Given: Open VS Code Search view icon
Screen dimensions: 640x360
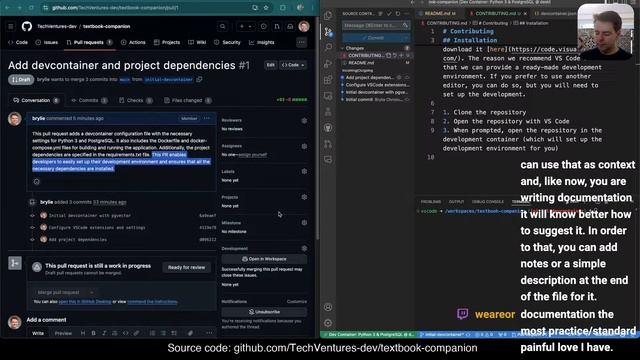Looking at the screenshot, I should point(328,47).
